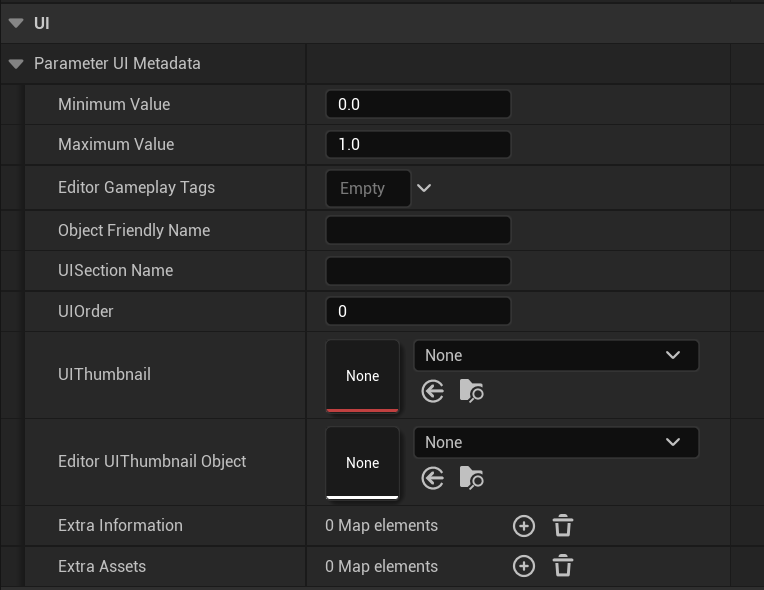Use selected asset for Editor UIThumbnail Object
Image resolution: width=764 pixels, height=590 pixels.
click(x=433, y=478)
